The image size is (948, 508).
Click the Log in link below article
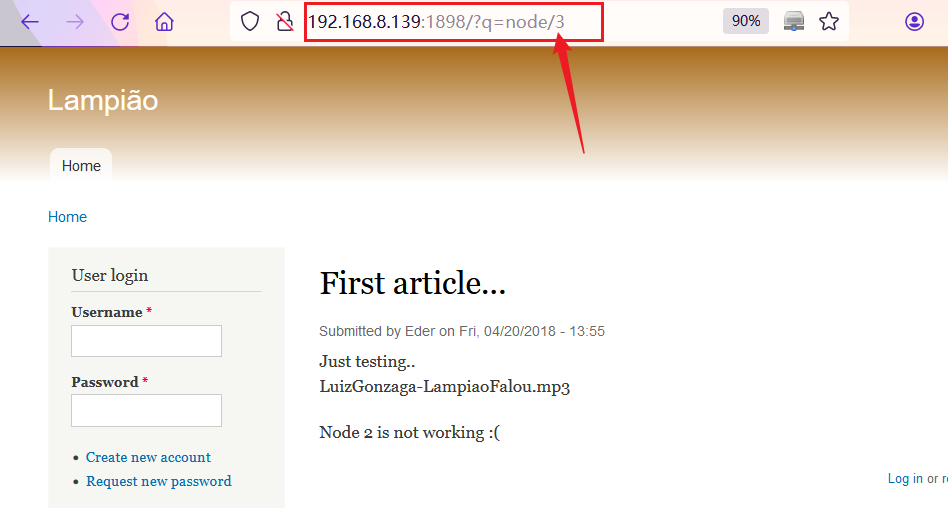click(x=905, y=479)
